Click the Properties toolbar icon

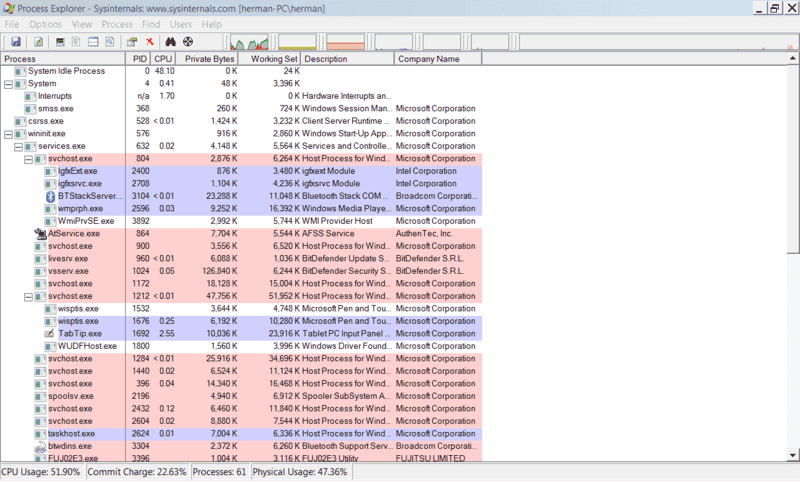[131, 42]
